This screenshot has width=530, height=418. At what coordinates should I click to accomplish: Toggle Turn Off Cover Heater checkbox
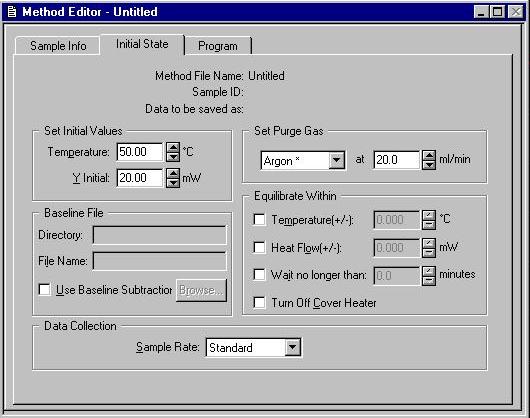[x=259, y=302]
